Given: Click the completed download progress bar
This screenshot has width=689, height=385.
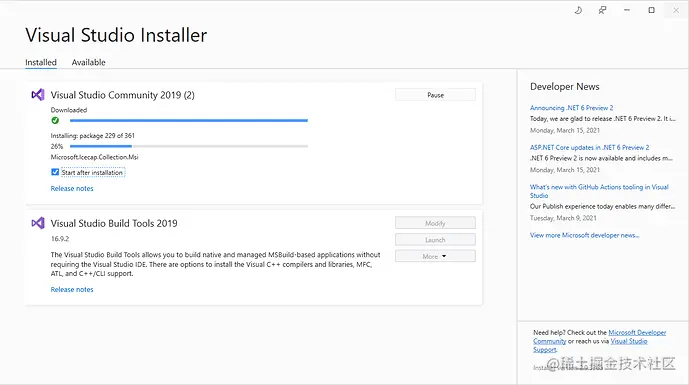Looking at the screenshot, I should click(189, 120).
